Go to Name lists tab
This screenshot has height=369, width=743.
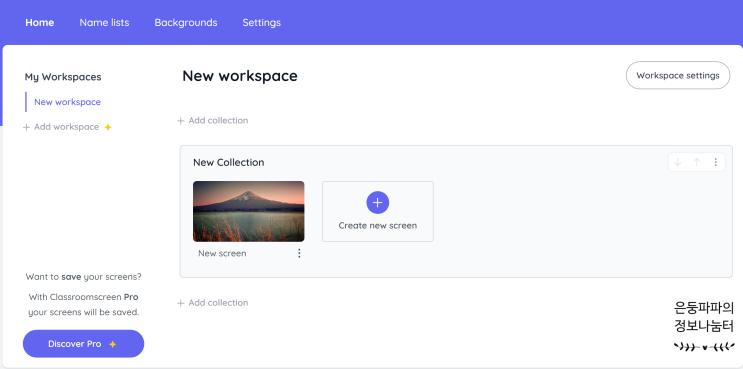(x=104, y=22)
